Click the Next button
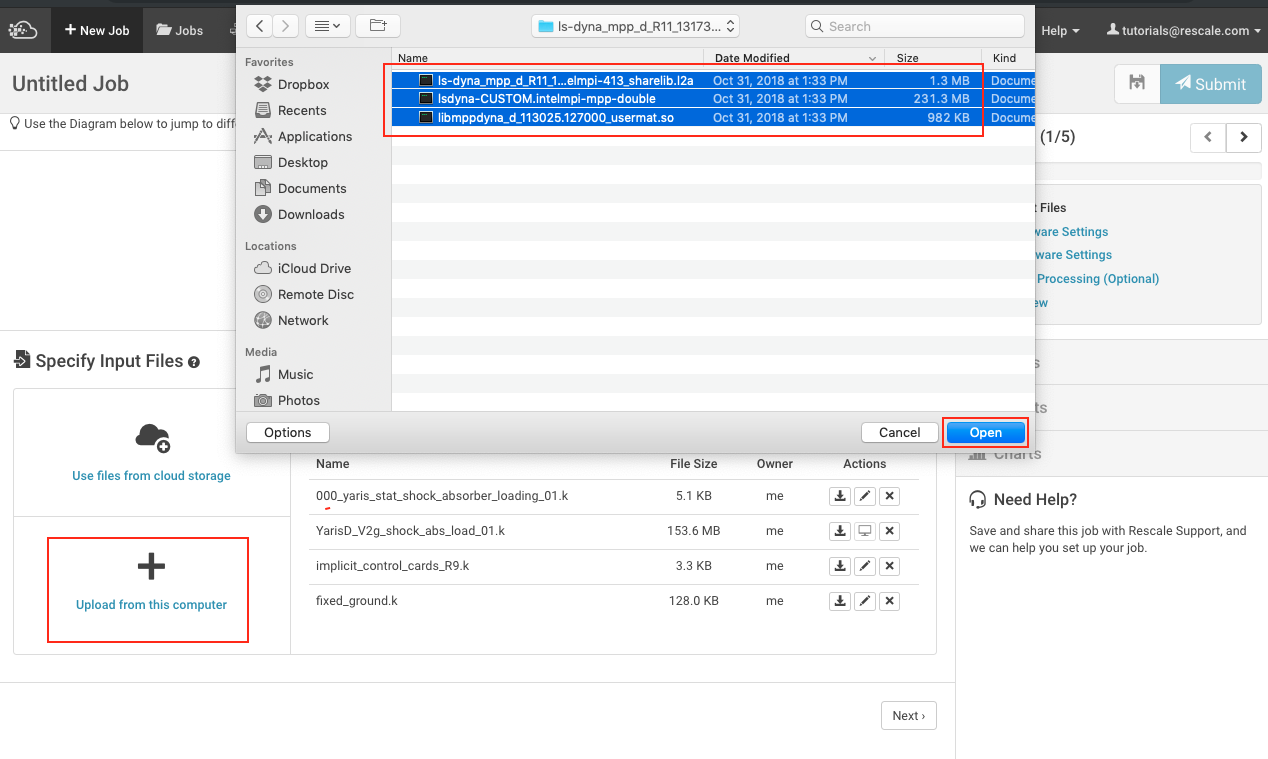 [x=908, y=716]
